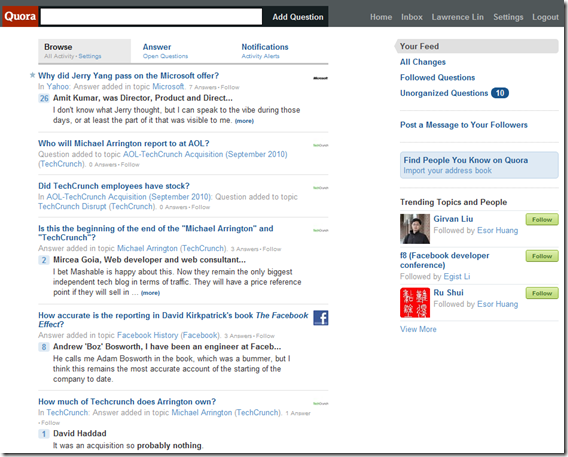568x457 pixels.
Task: Open the Yahoo topic link
Action: 58,87
